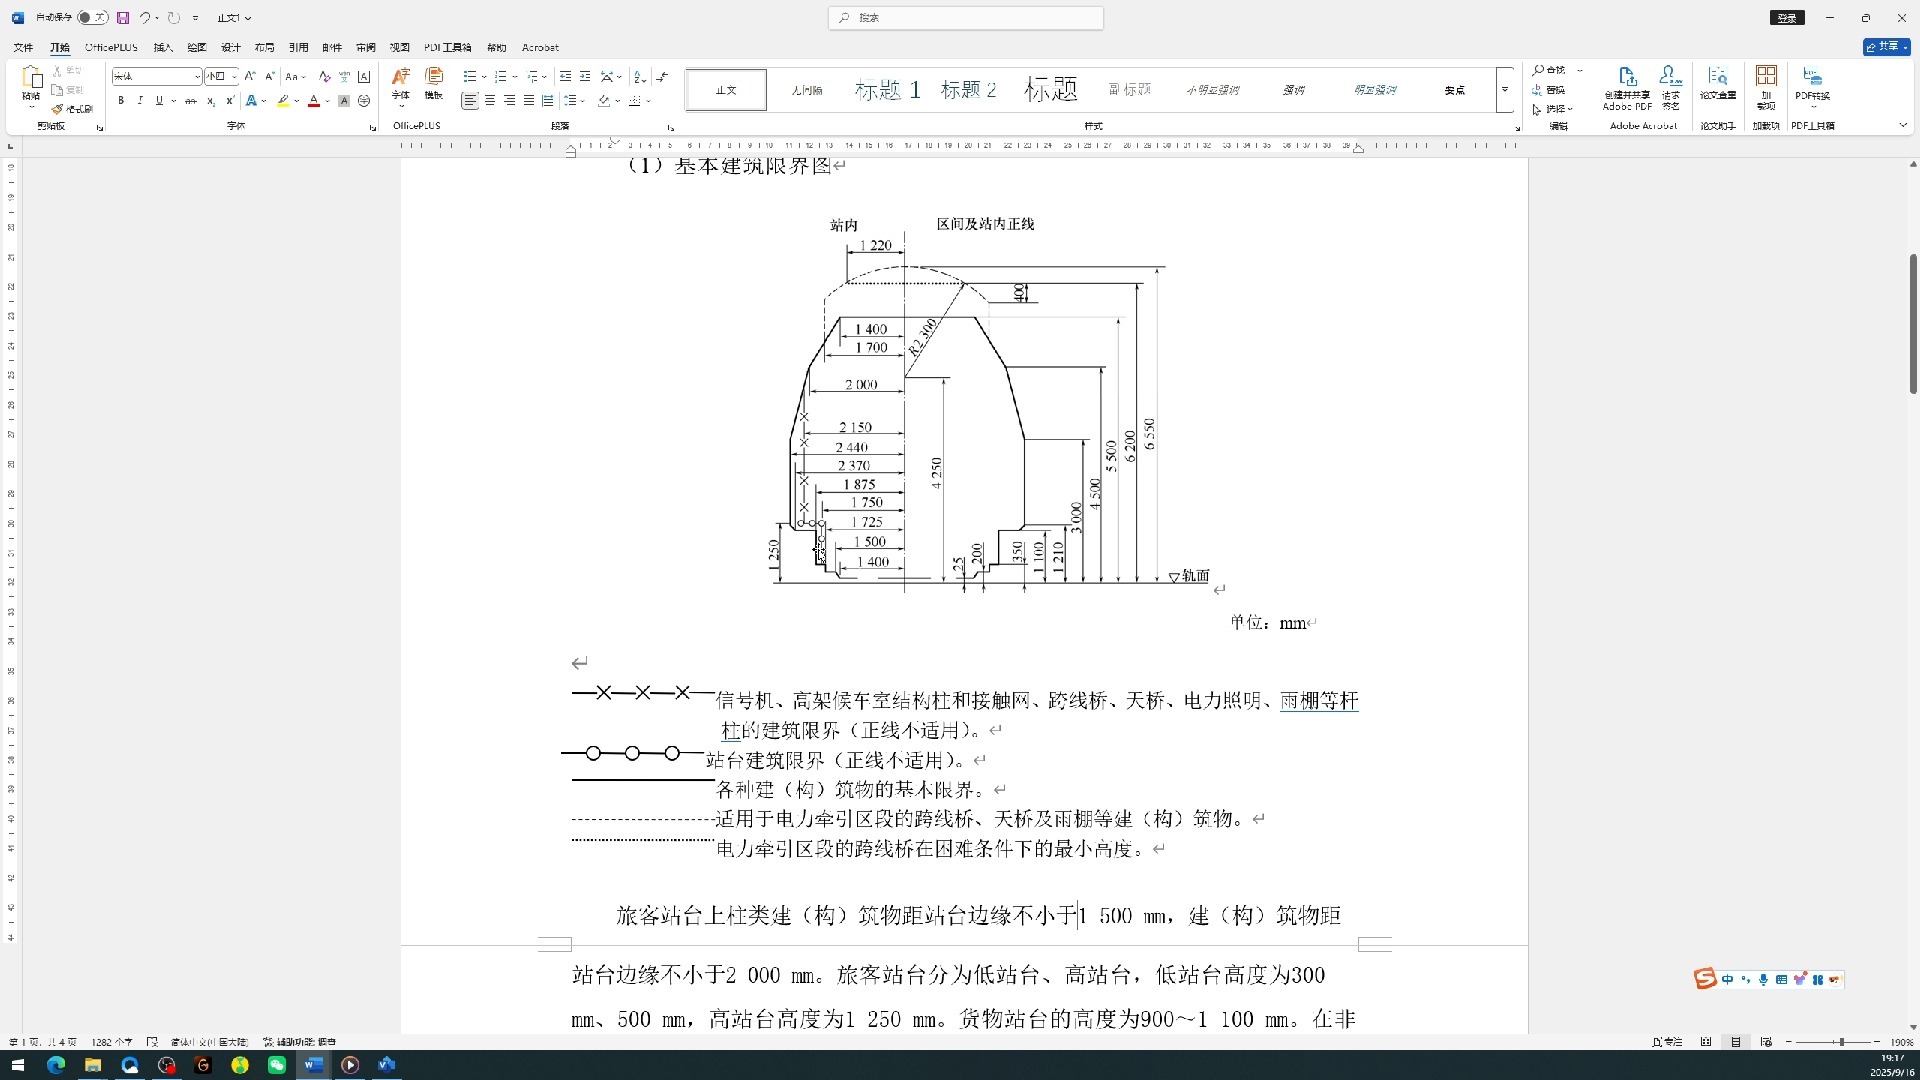Click the Format Painter brush icon

(58, 109)
